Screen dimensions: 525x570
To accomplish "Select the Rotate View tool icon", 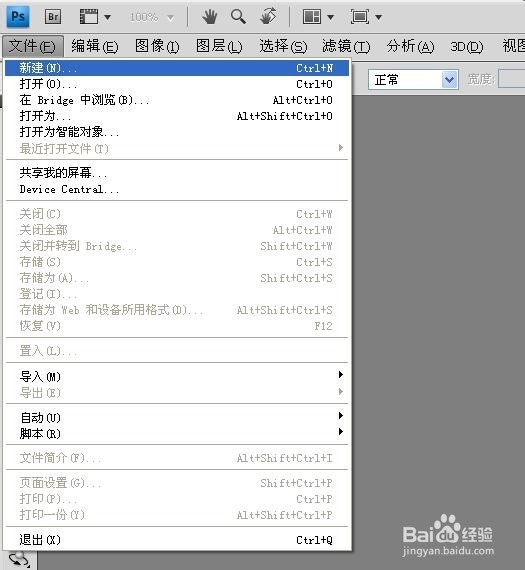I will tap(268, 16).
